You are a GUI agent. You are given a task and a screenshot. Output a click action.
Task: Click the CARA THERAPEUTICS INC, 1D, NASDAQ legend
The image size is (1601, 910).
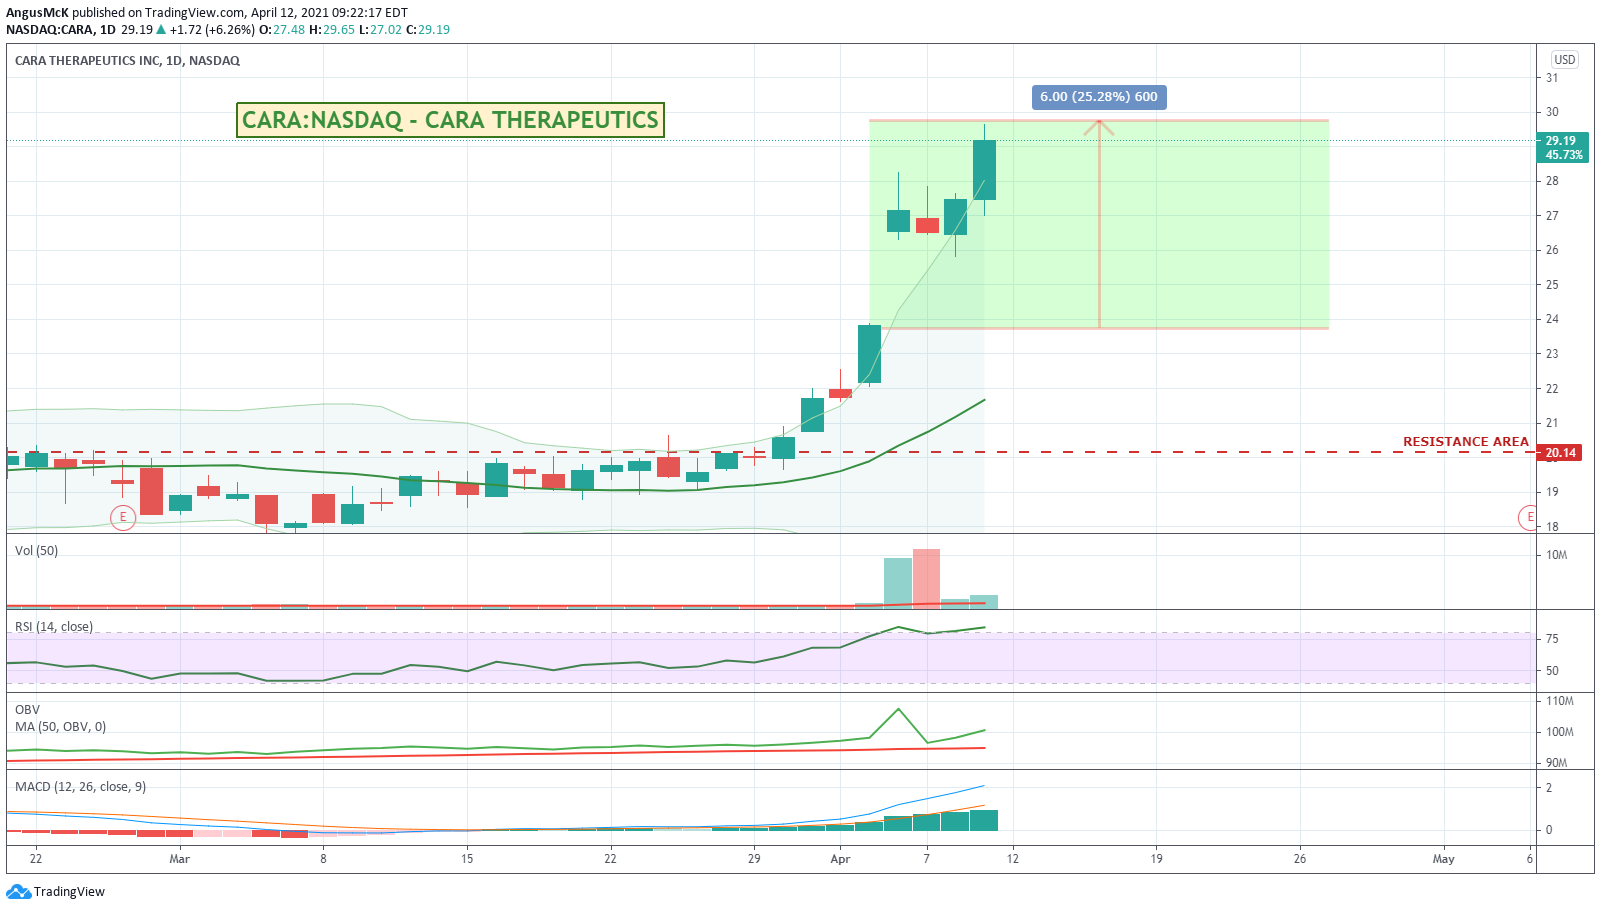[127, 61]
